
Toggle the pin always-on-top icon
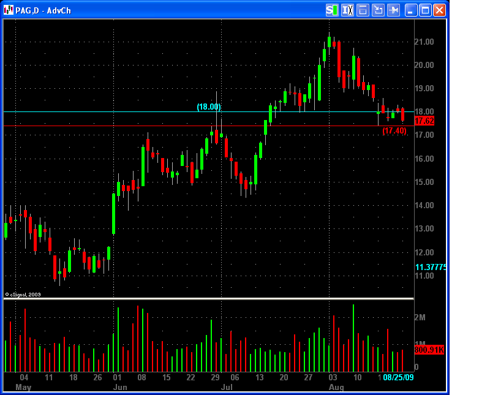click(x=394, y=10)
